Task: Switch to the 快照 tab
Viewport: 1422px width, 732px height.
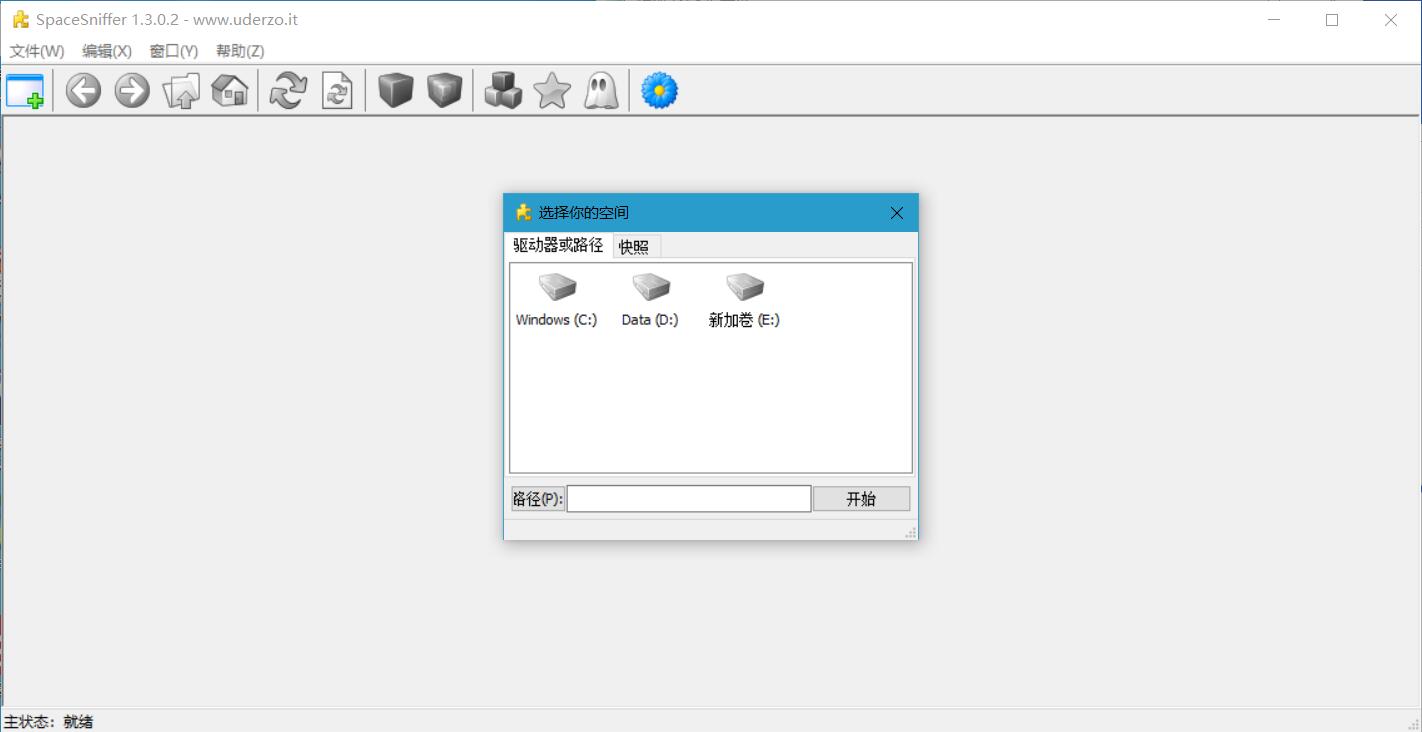Action: tap(634, 247)
